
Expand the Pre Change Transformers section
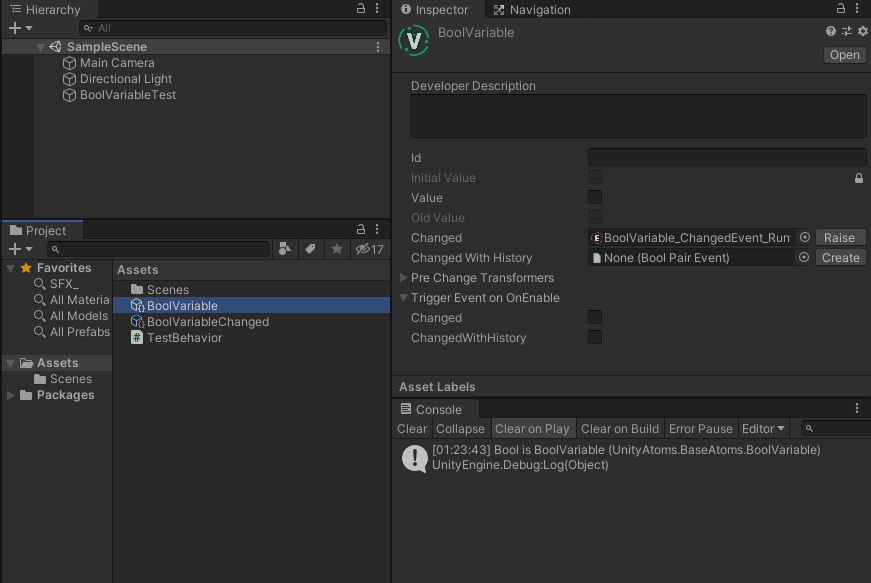(403, 277)
